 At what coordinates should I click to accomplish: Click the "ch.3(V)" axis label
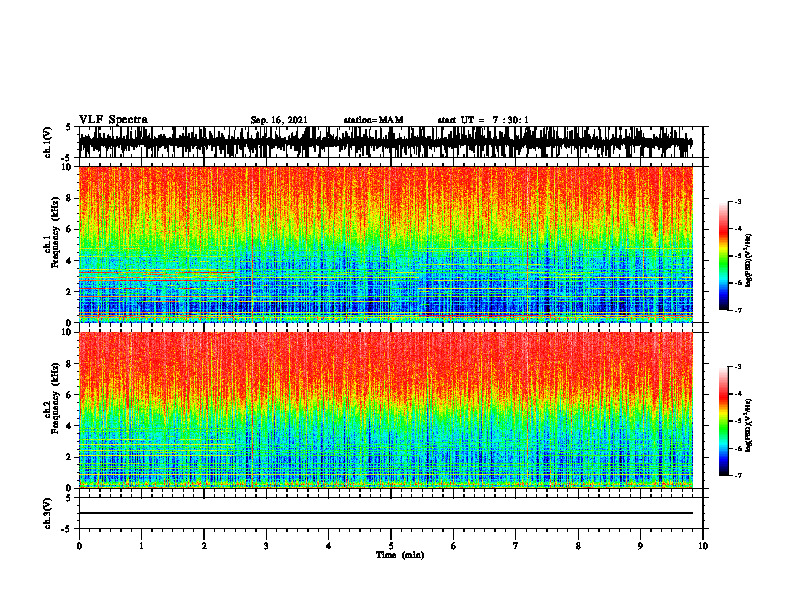(48, 513)
